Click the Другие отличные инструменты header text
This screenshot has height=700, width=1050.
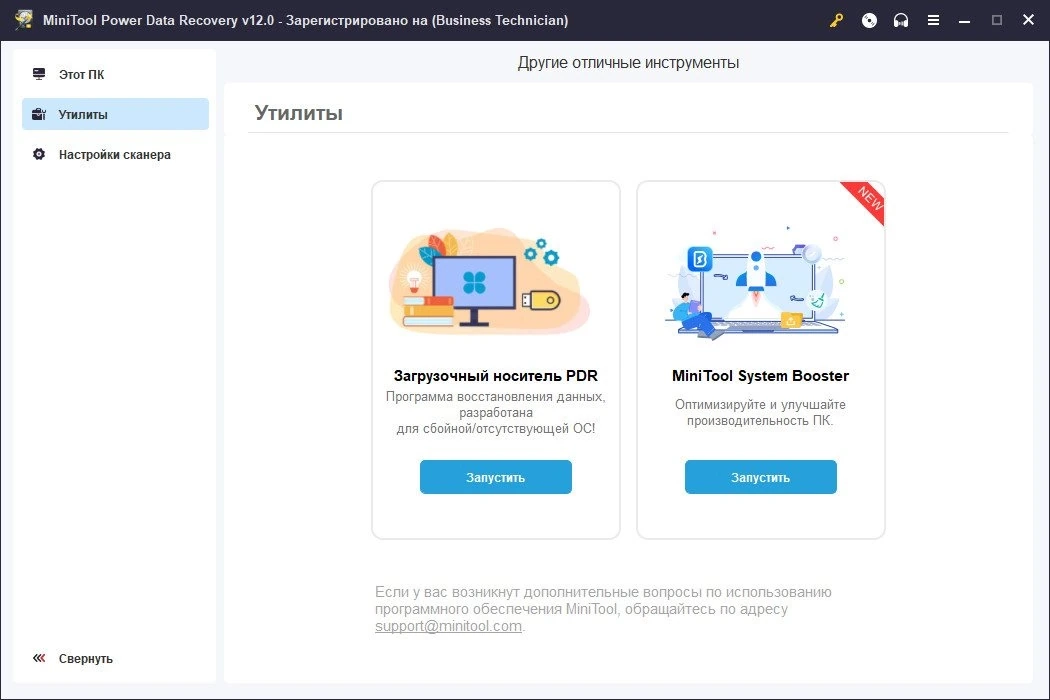(628, 63)
